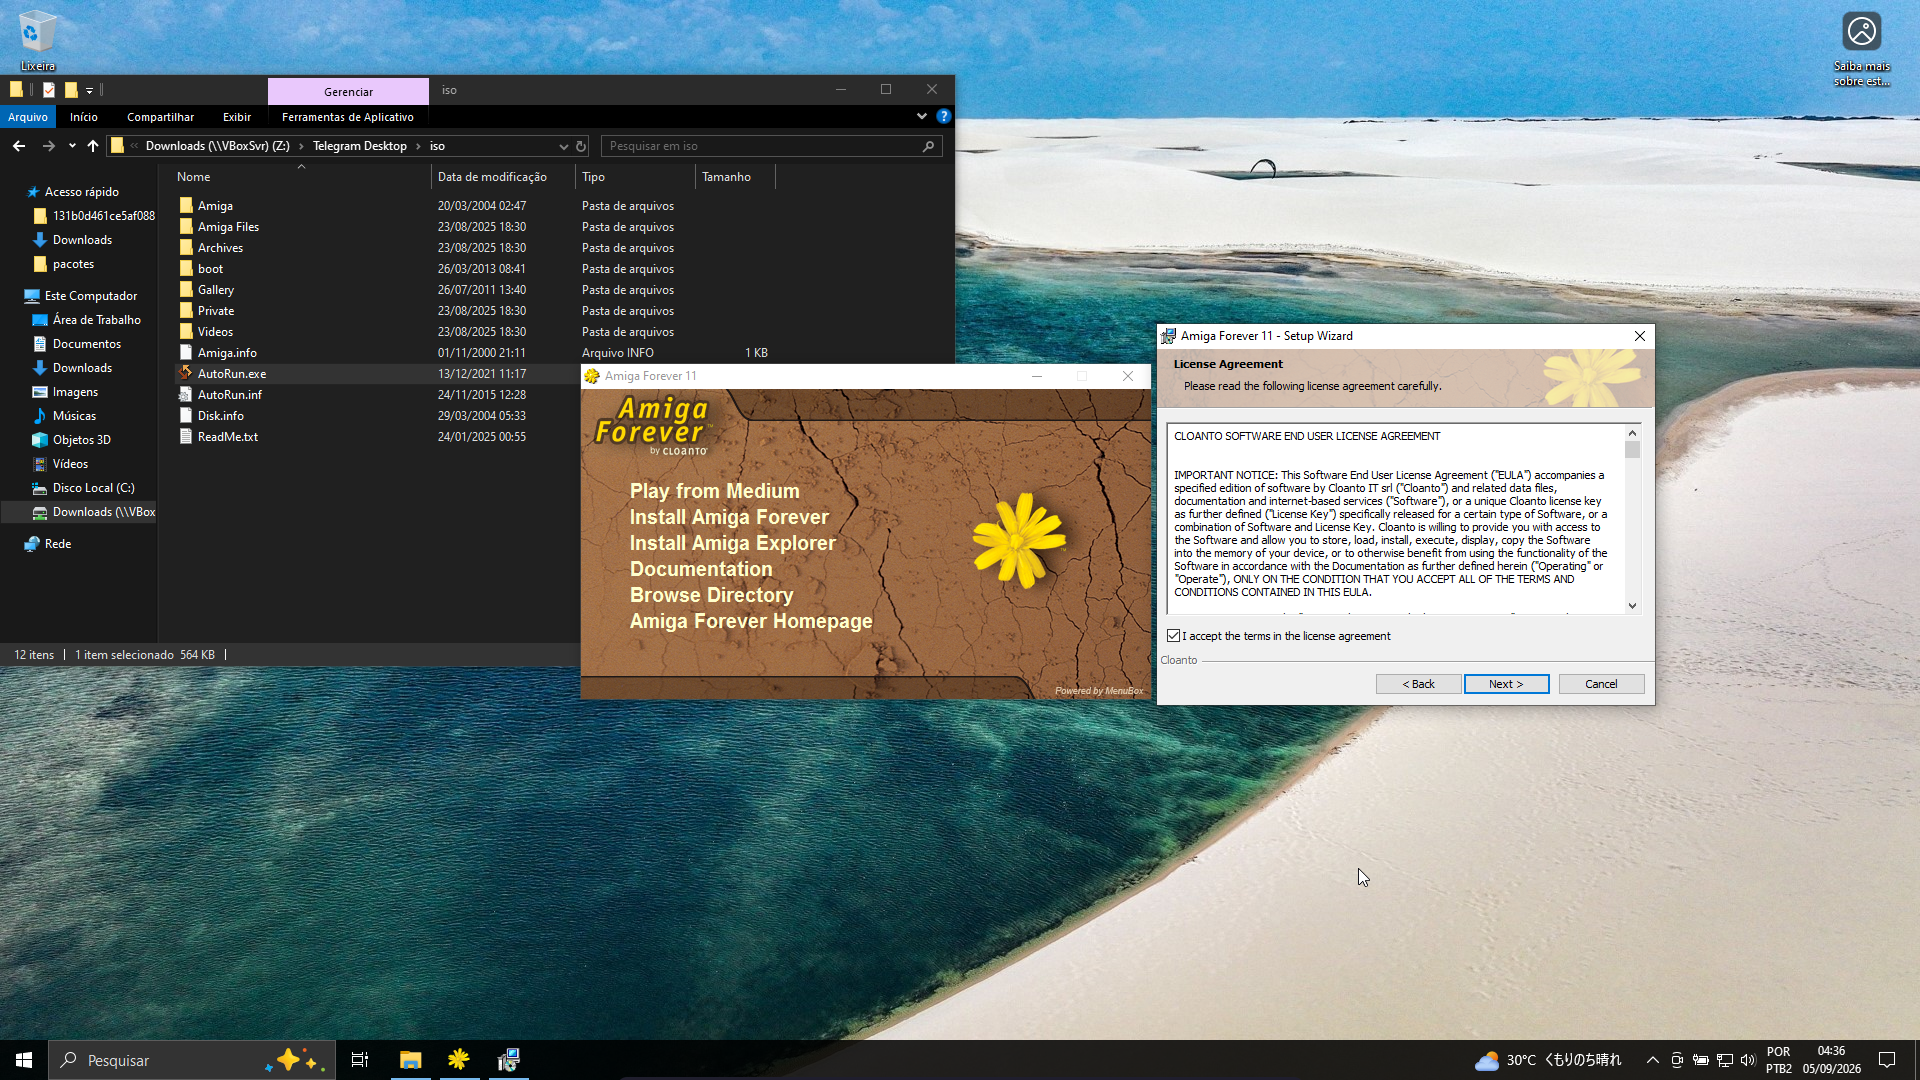Viewport: 1920px width, 1080px height.
Task: Open File Explorer from the taskbar
Action: [x=410, y=1060]
